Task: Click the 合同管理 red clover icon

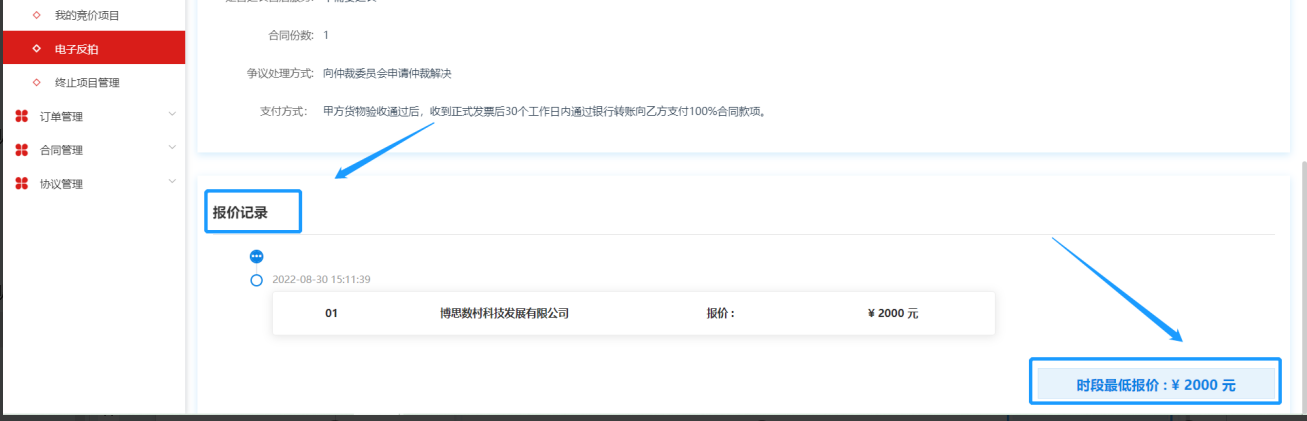Action: point(22,150)
